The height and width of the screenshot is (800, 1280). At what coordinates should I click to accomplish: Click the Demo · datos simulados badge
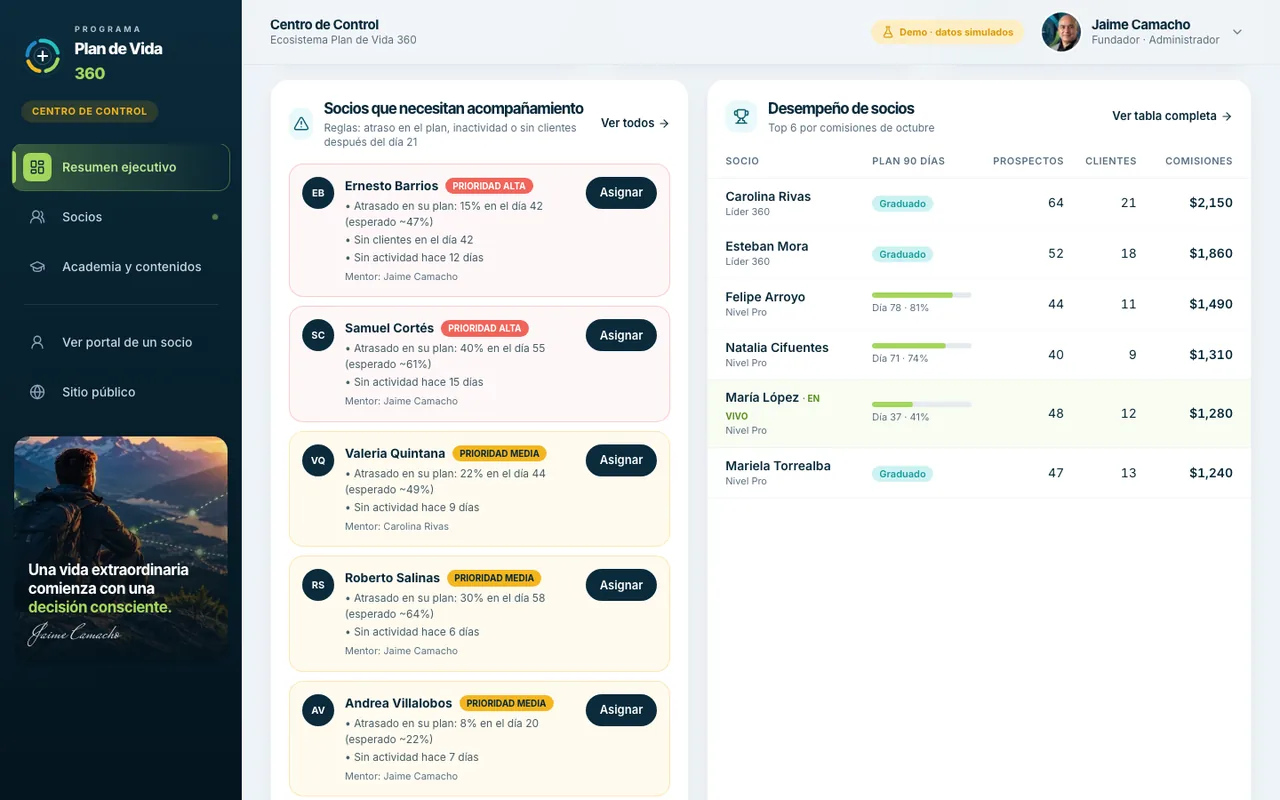[947, 32]
